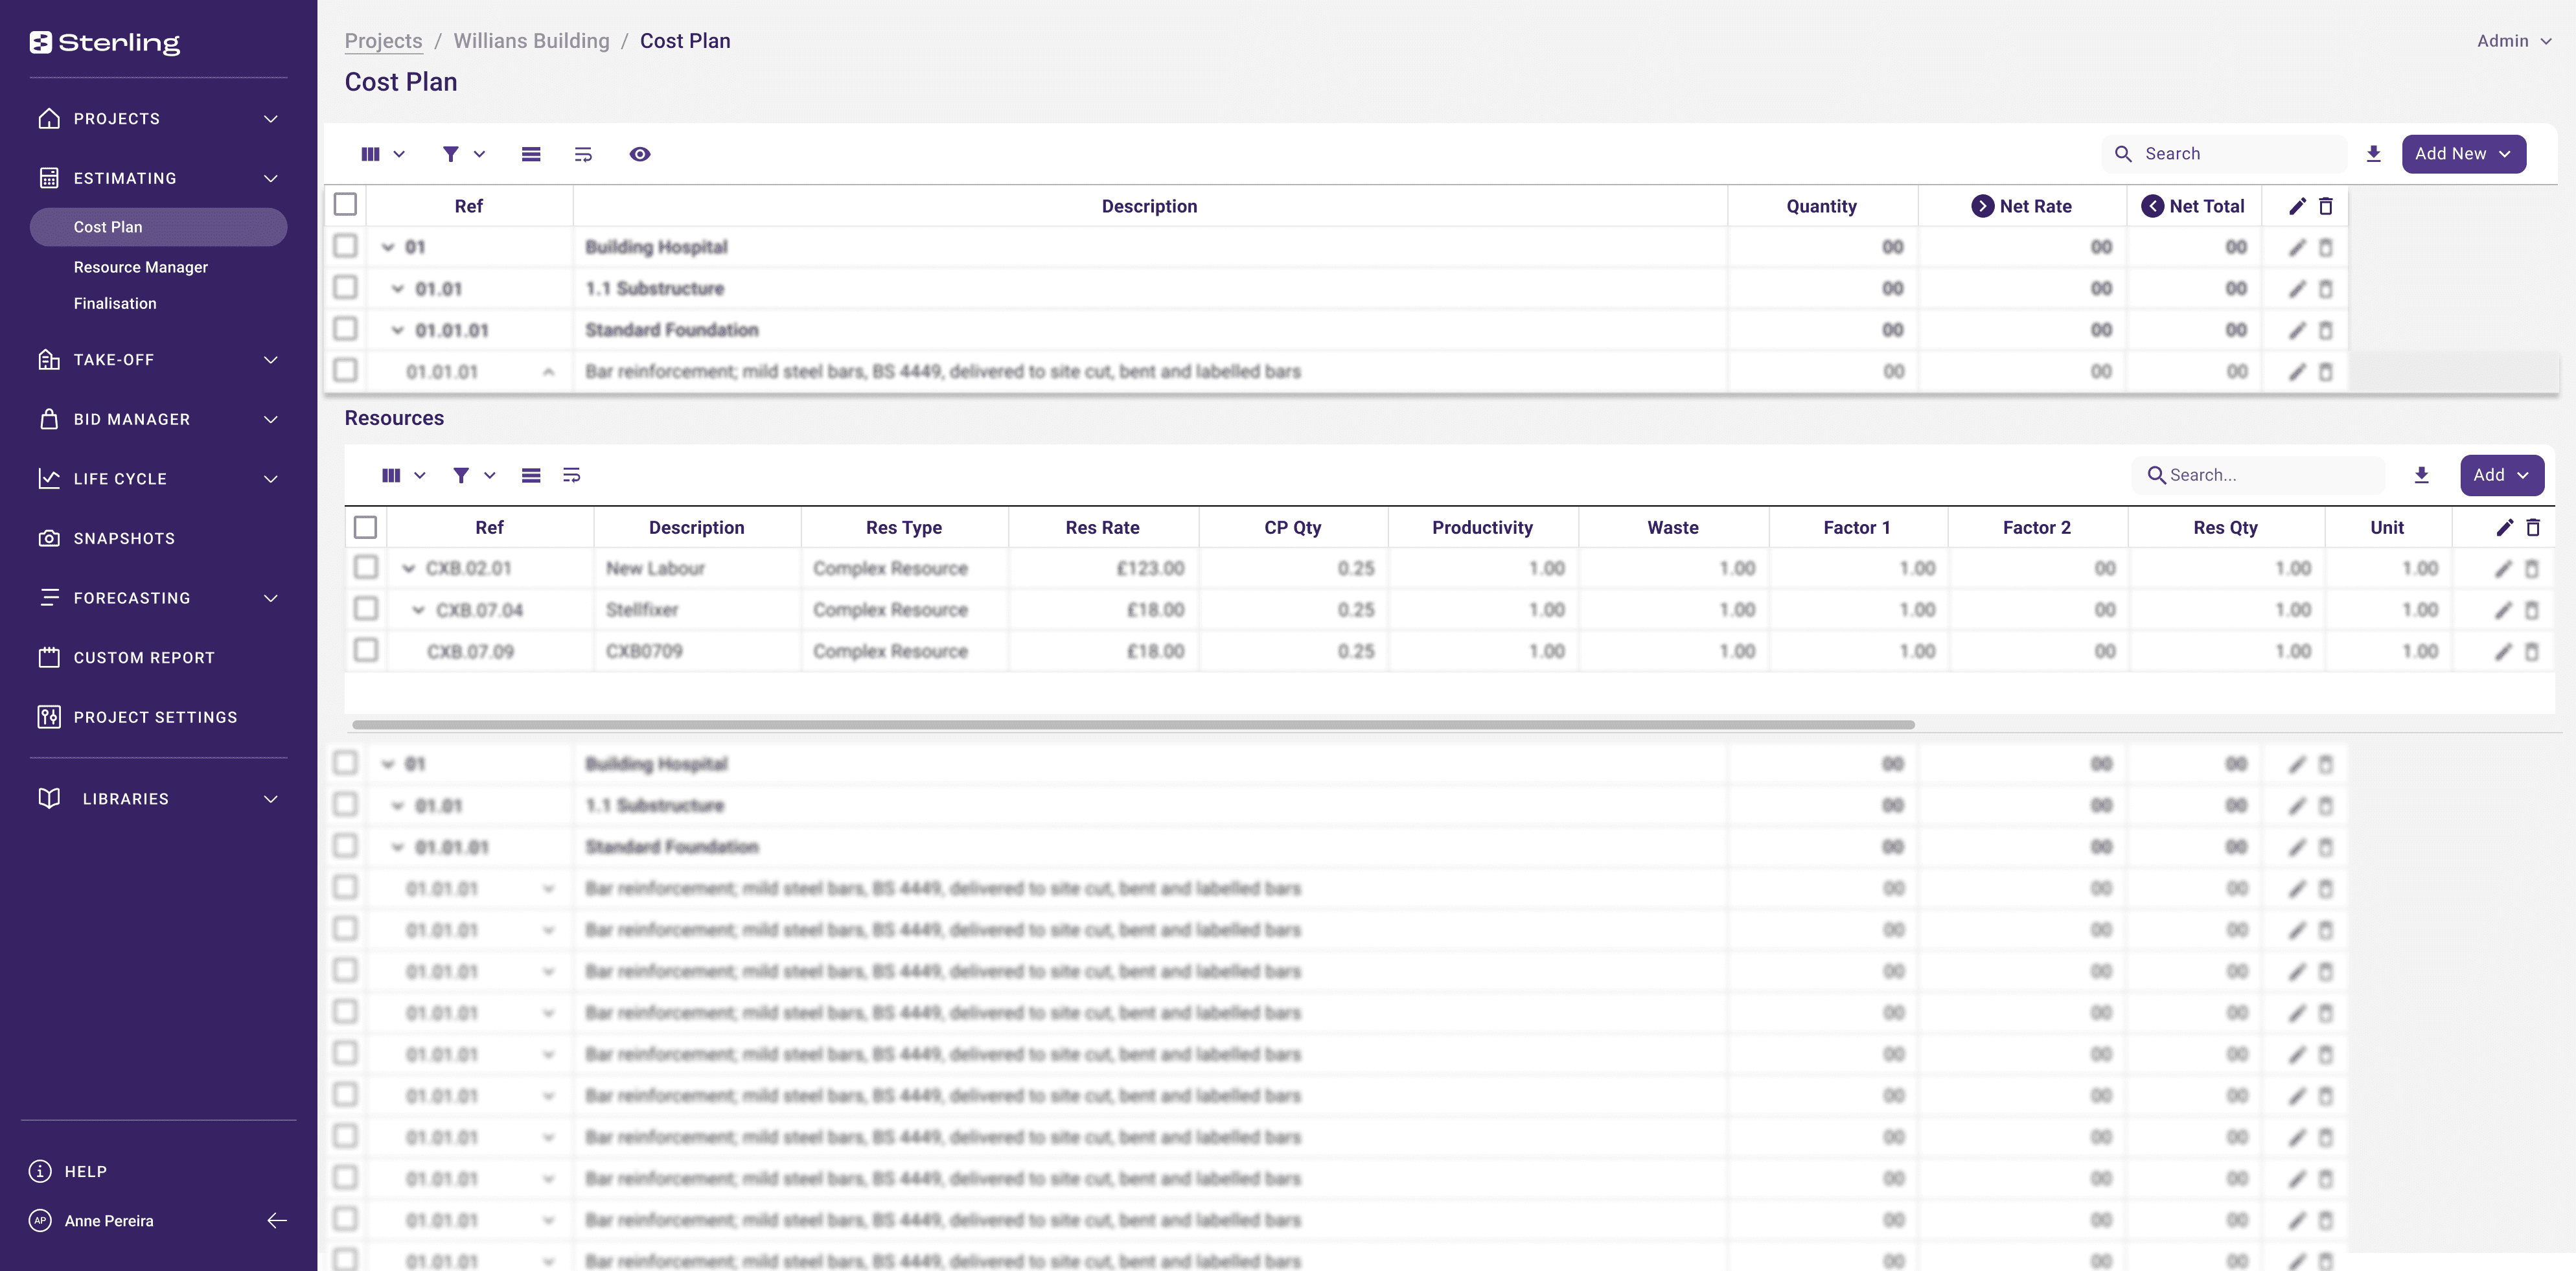Viewport: 2576px width, 1271px height.
Task: Open the Add New dropdown button
Action: (x=2463, y=154)
